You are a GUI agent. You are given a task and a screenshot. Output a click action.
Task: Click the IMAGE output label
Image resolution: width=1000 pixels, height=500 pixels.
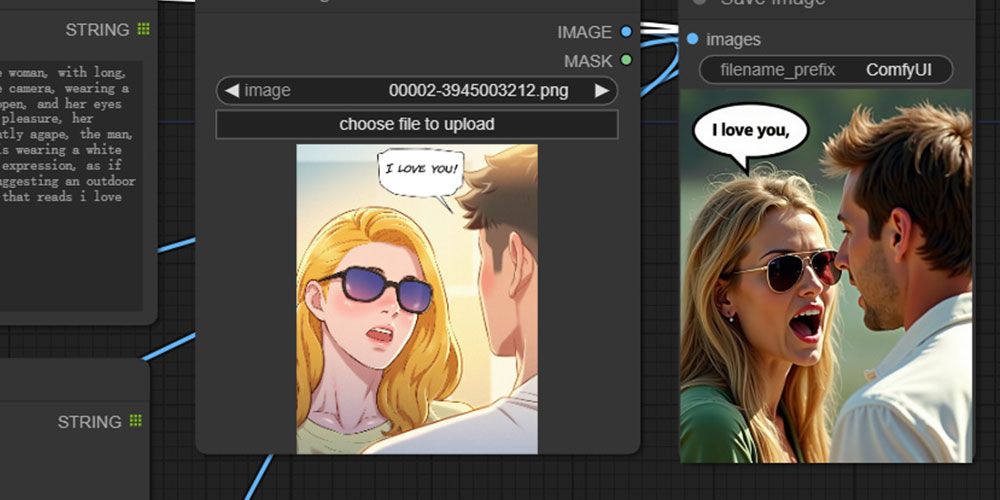click(584, 33)
